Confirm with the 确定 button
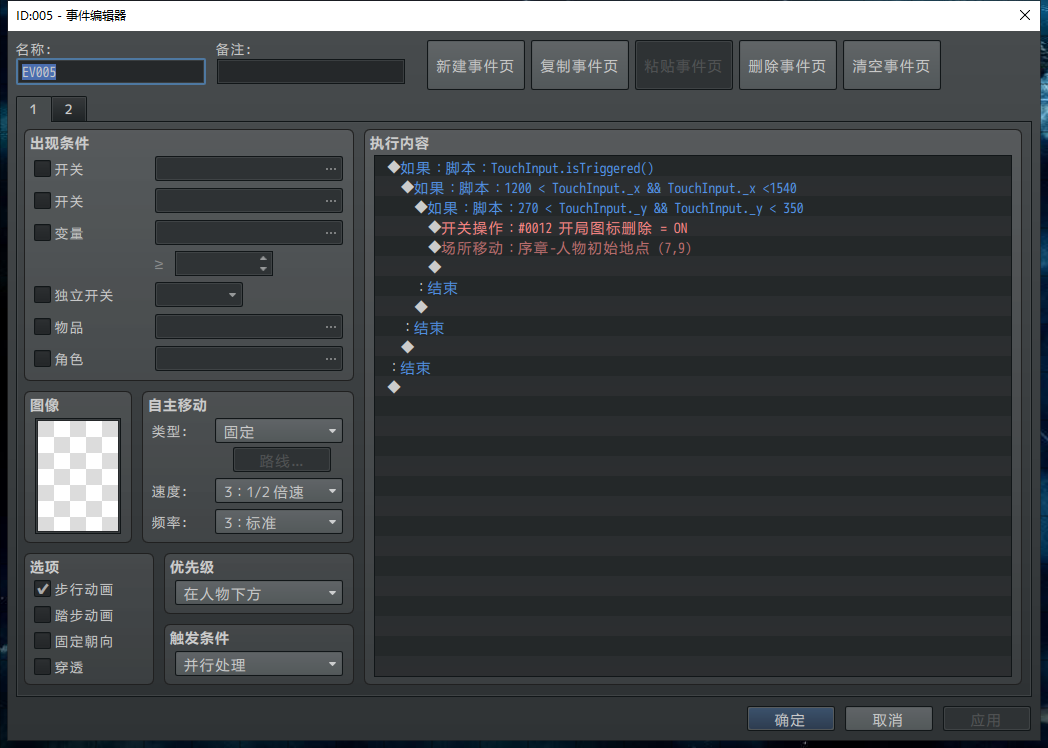The height and width of the screenshot is (748, 1048). (x=791, y=719)
